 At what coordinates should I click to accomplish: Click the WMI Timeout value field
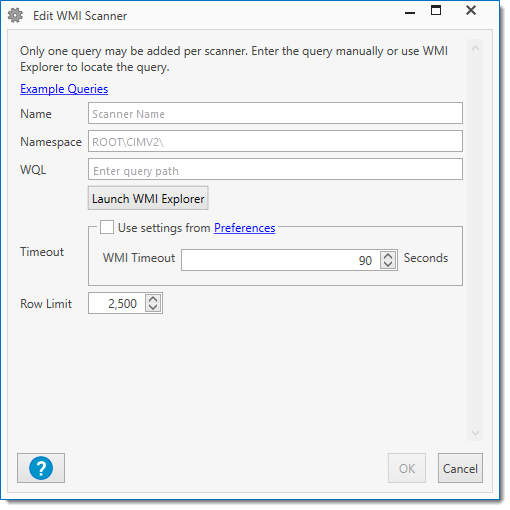click(x=281, y=260)
